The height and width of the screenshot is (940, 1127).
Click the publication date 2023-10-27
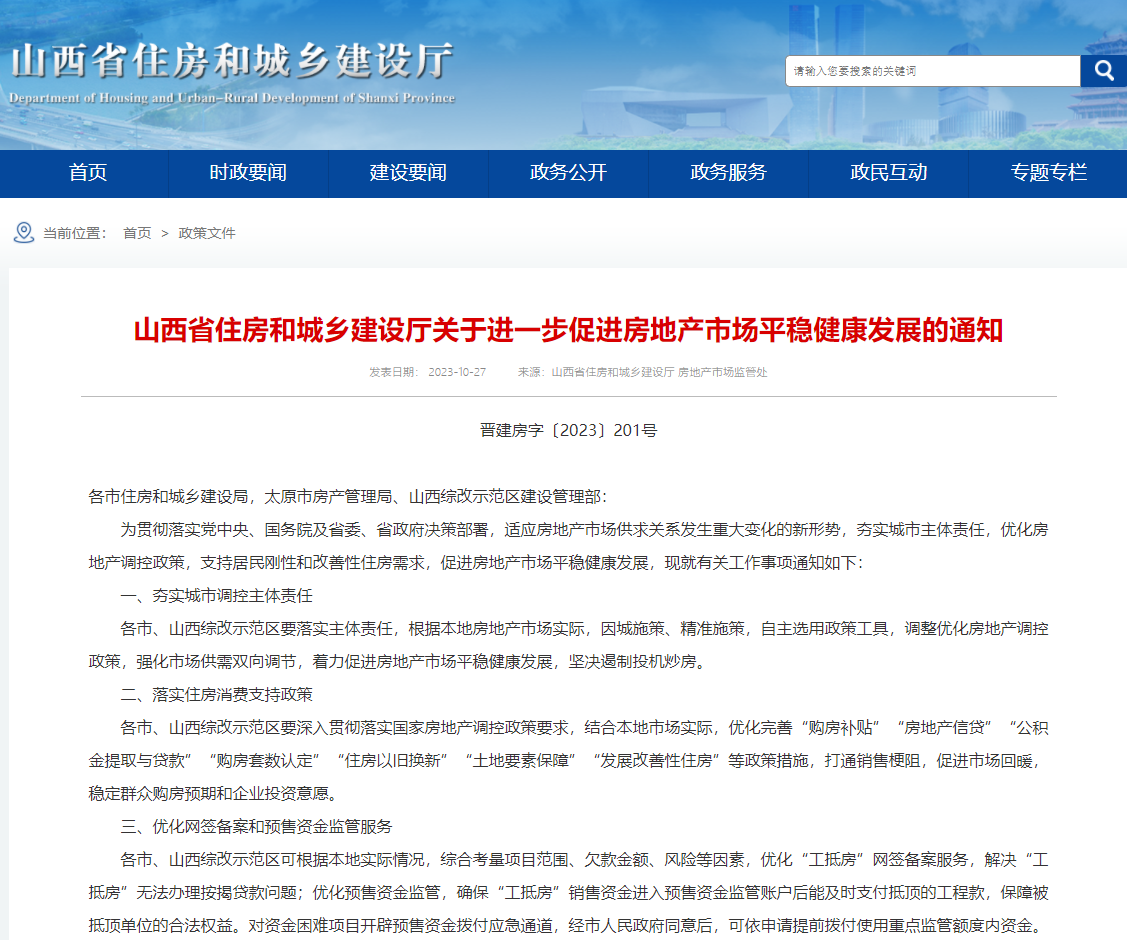(457, 372)
